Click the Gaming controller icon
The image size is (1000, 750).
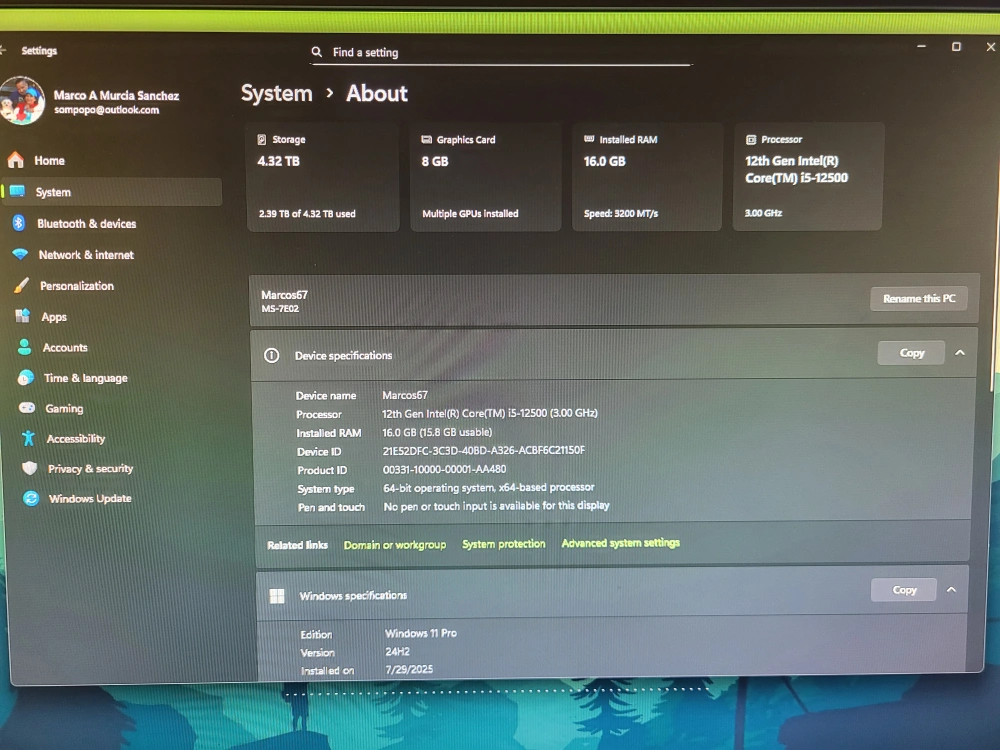(27, 408)
